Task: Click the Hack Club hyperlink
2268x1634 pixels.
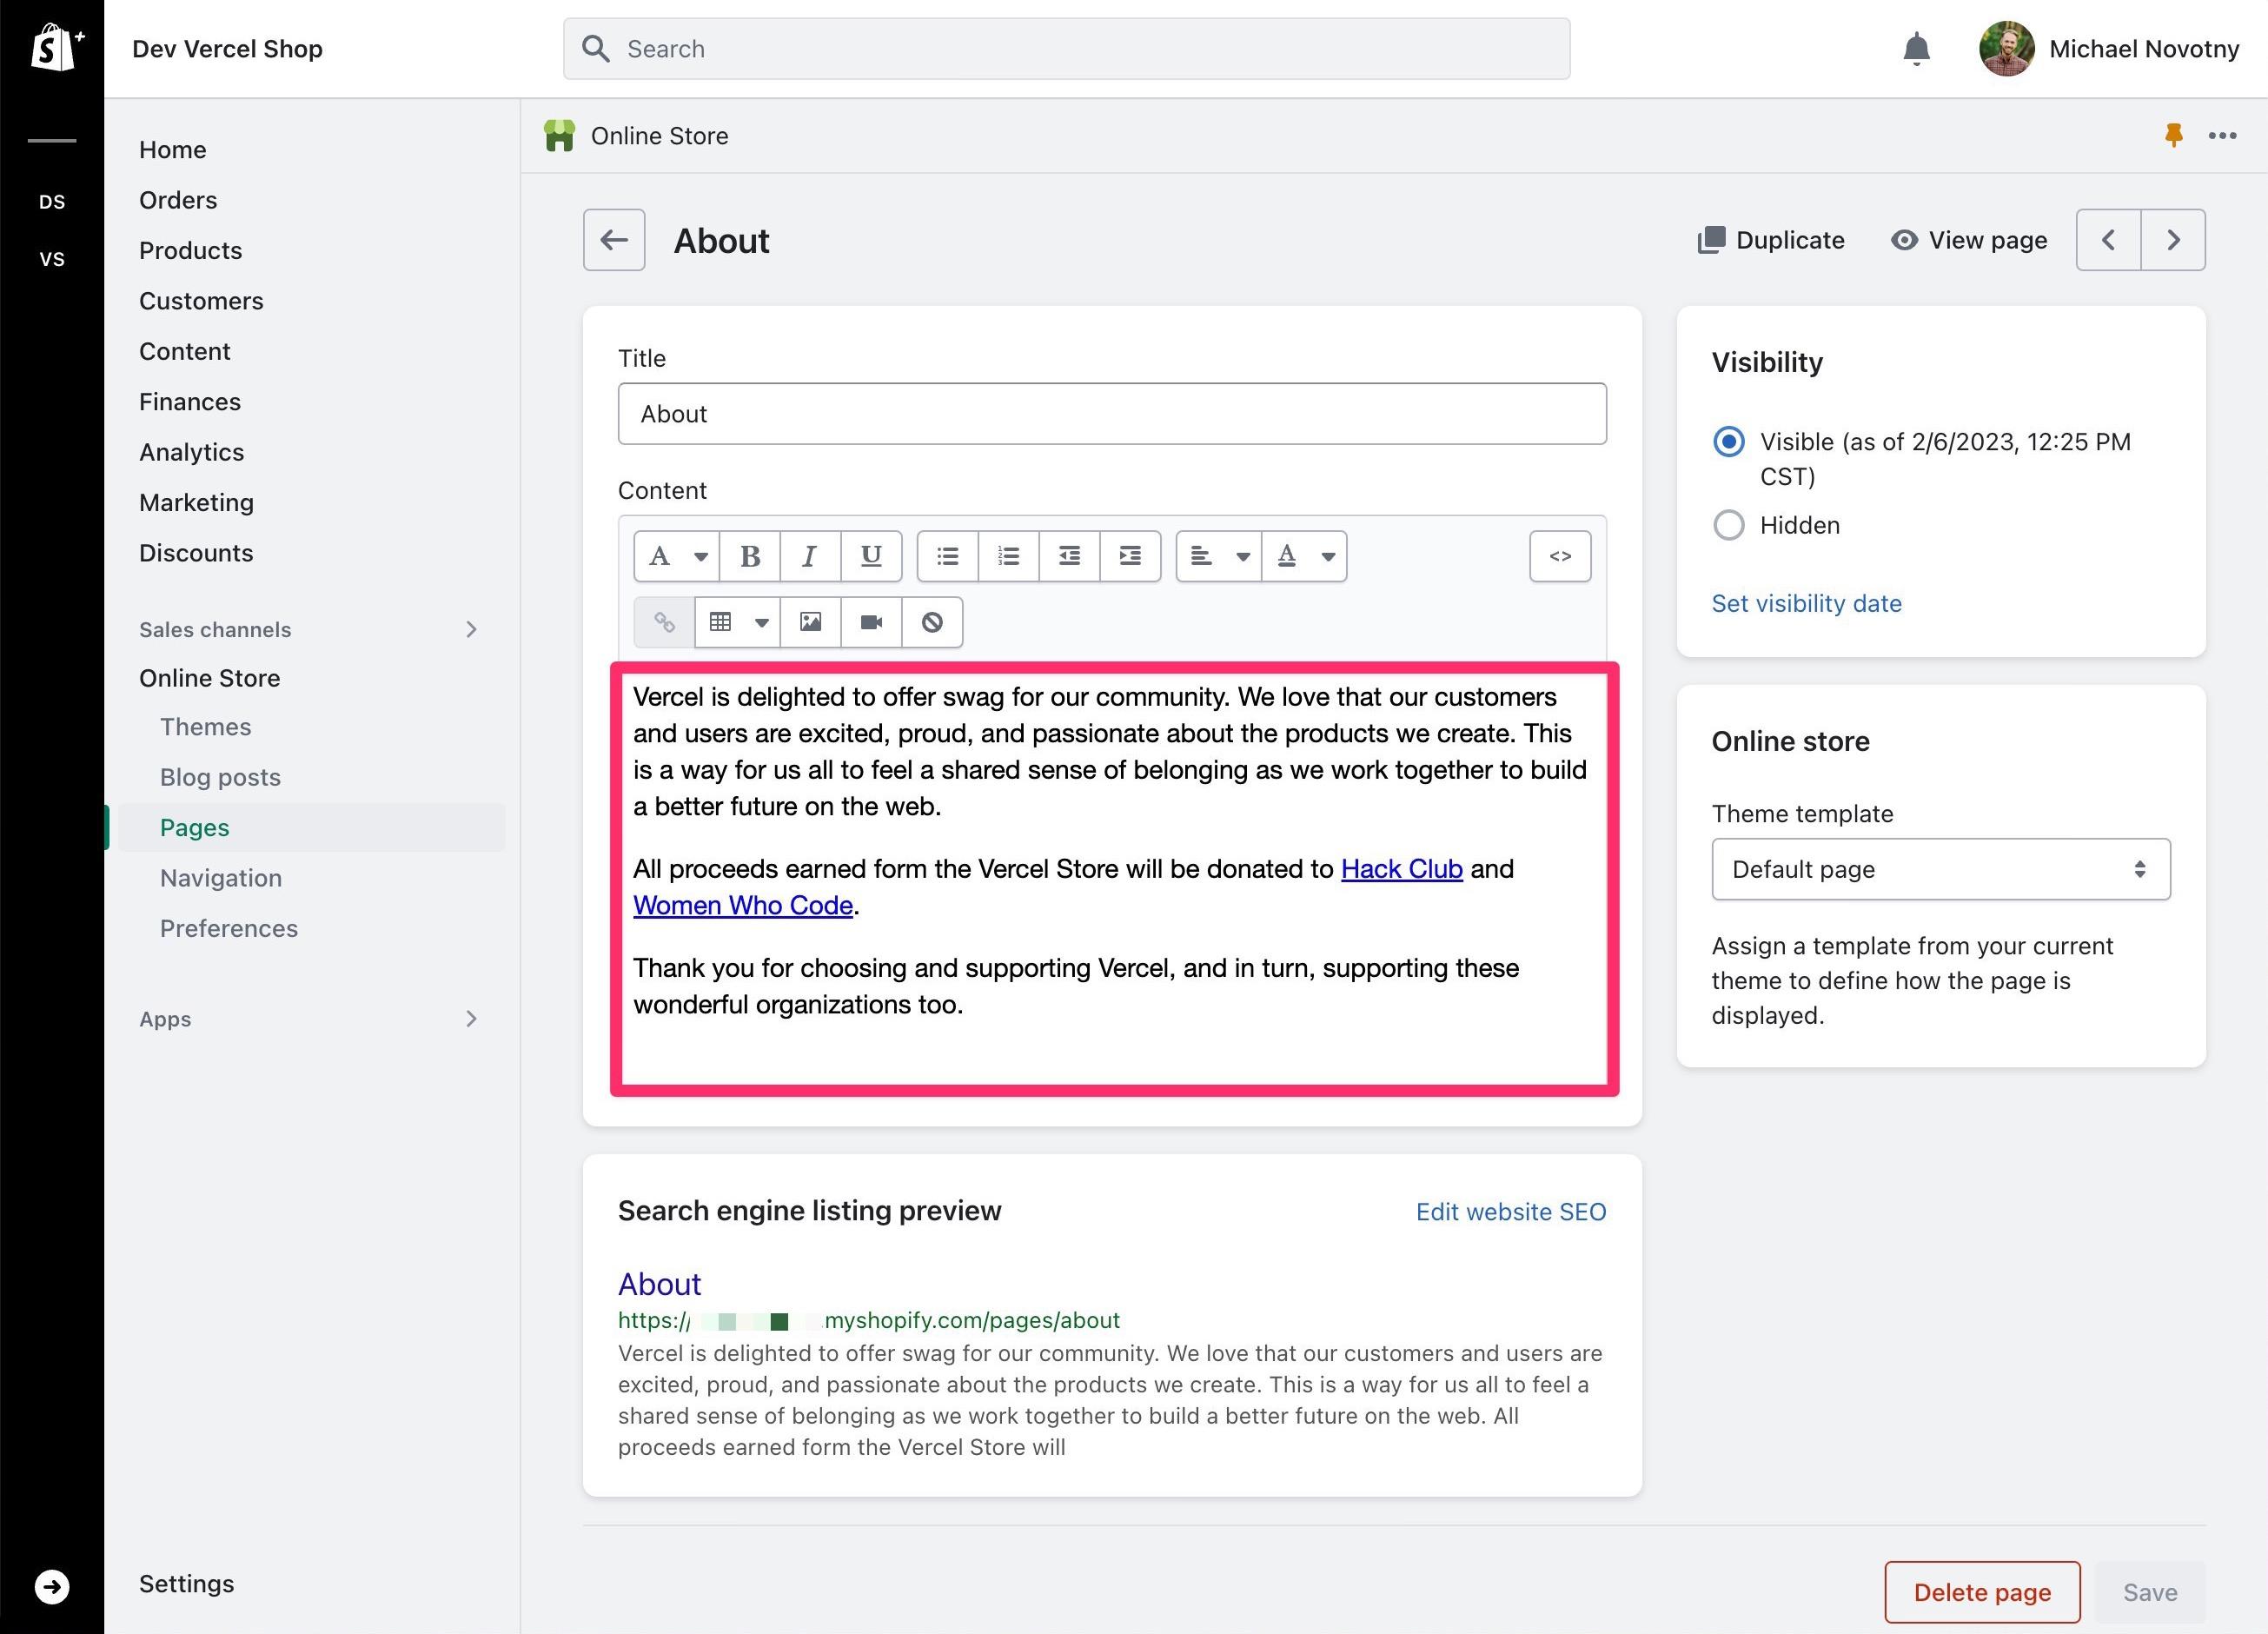Action: [1402, 867]
